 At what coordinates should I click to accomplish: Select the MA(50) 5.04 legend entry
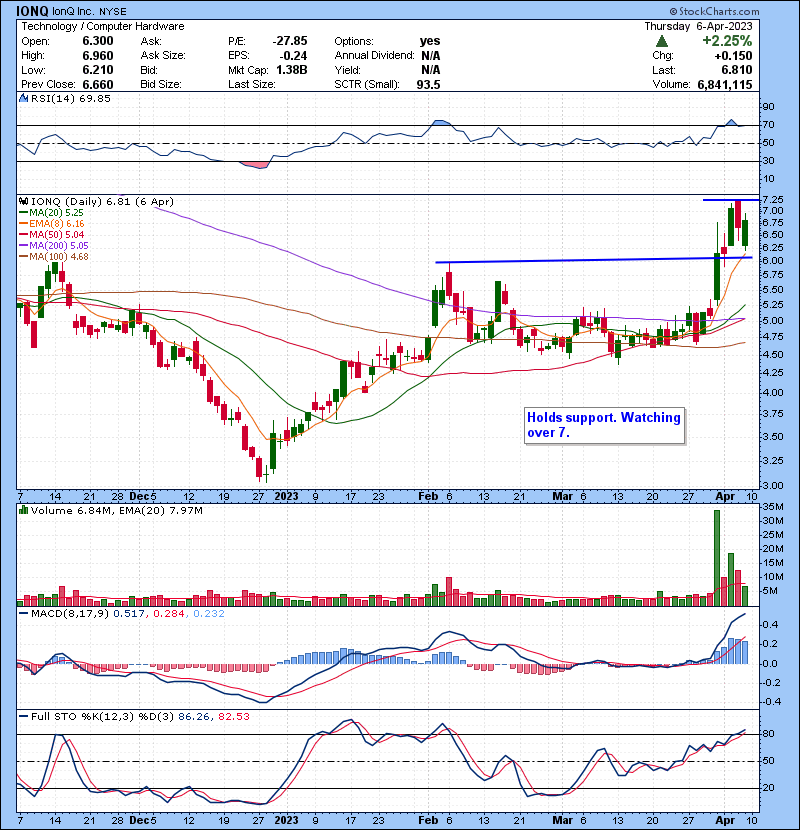click(x=51, y=234)
